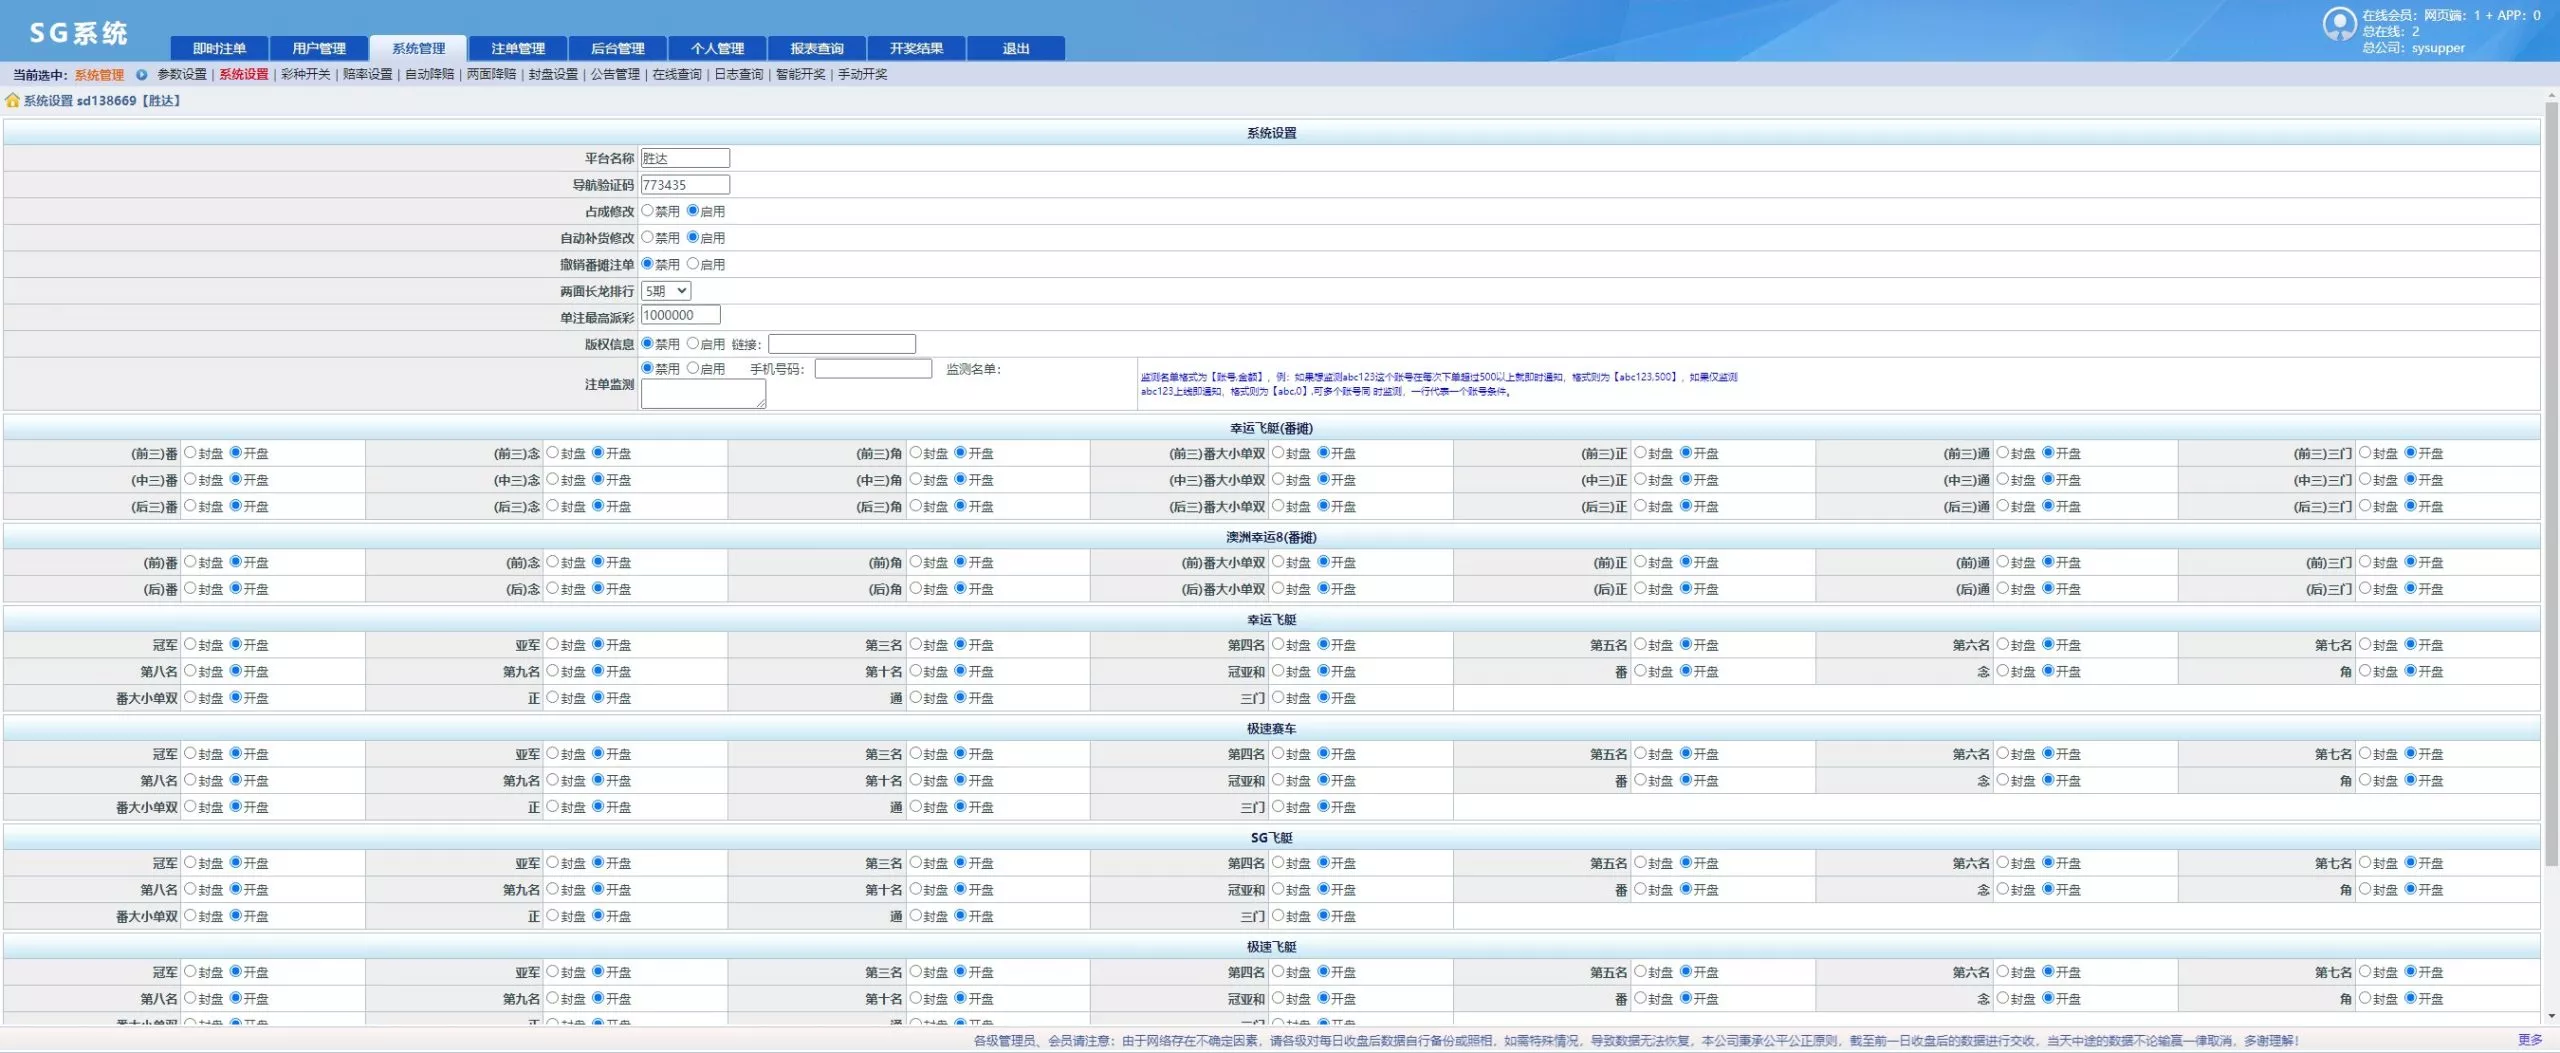Click the scrollbar down arrow
Viewport: 2560px width, 1053px height.
pos(2551,1016)
